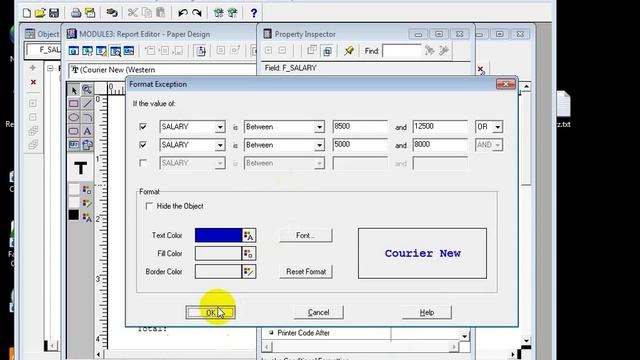This screenshot has height=360, width=640.
Task: Click the red X delete icon in Object Navigator
Action: (x=33, y=82)
